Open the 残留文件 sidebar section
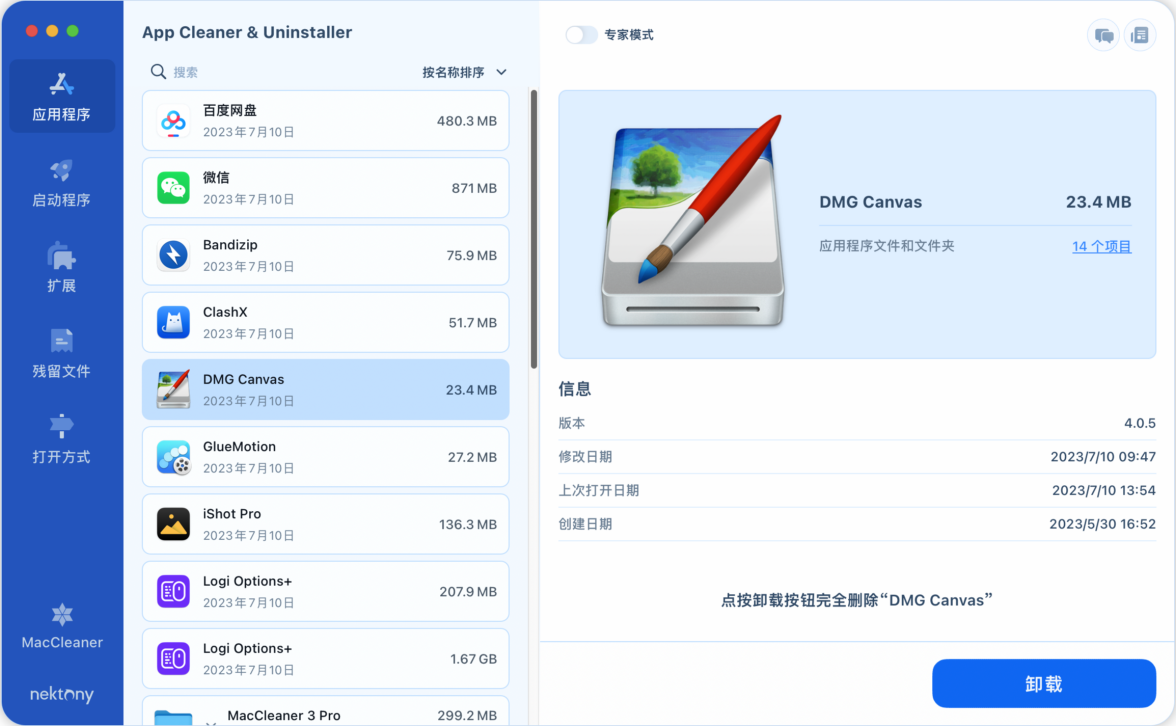Image resolution: width=1176 pixels, height=726 pixels. click(62, 353)
